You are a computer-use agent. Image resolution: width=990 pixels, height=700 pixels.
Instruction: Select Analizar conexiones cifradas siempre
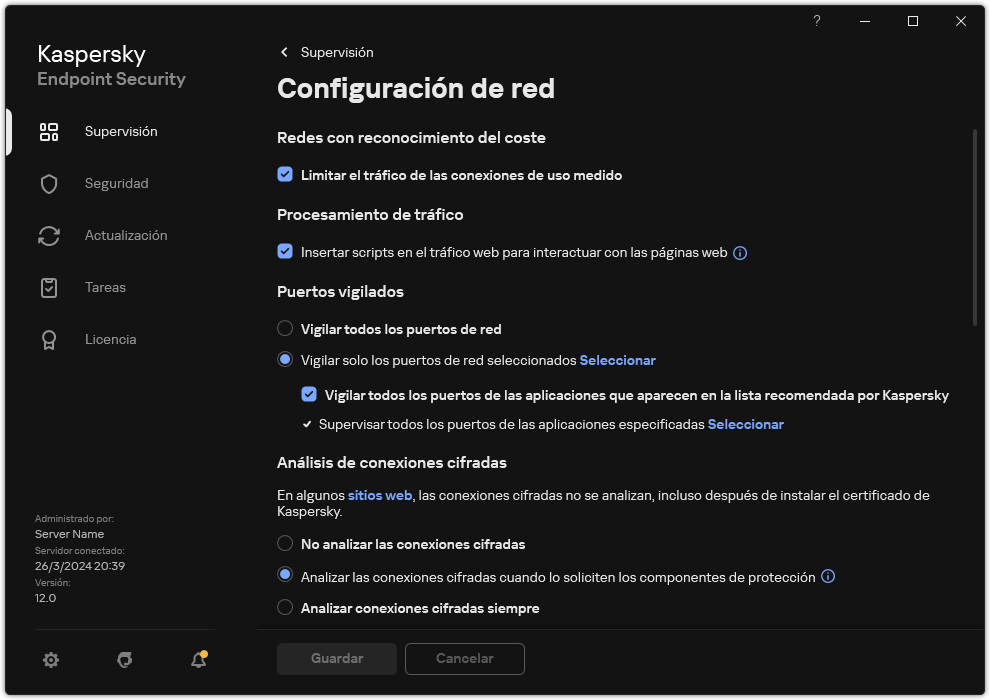(x=285, y=608)
